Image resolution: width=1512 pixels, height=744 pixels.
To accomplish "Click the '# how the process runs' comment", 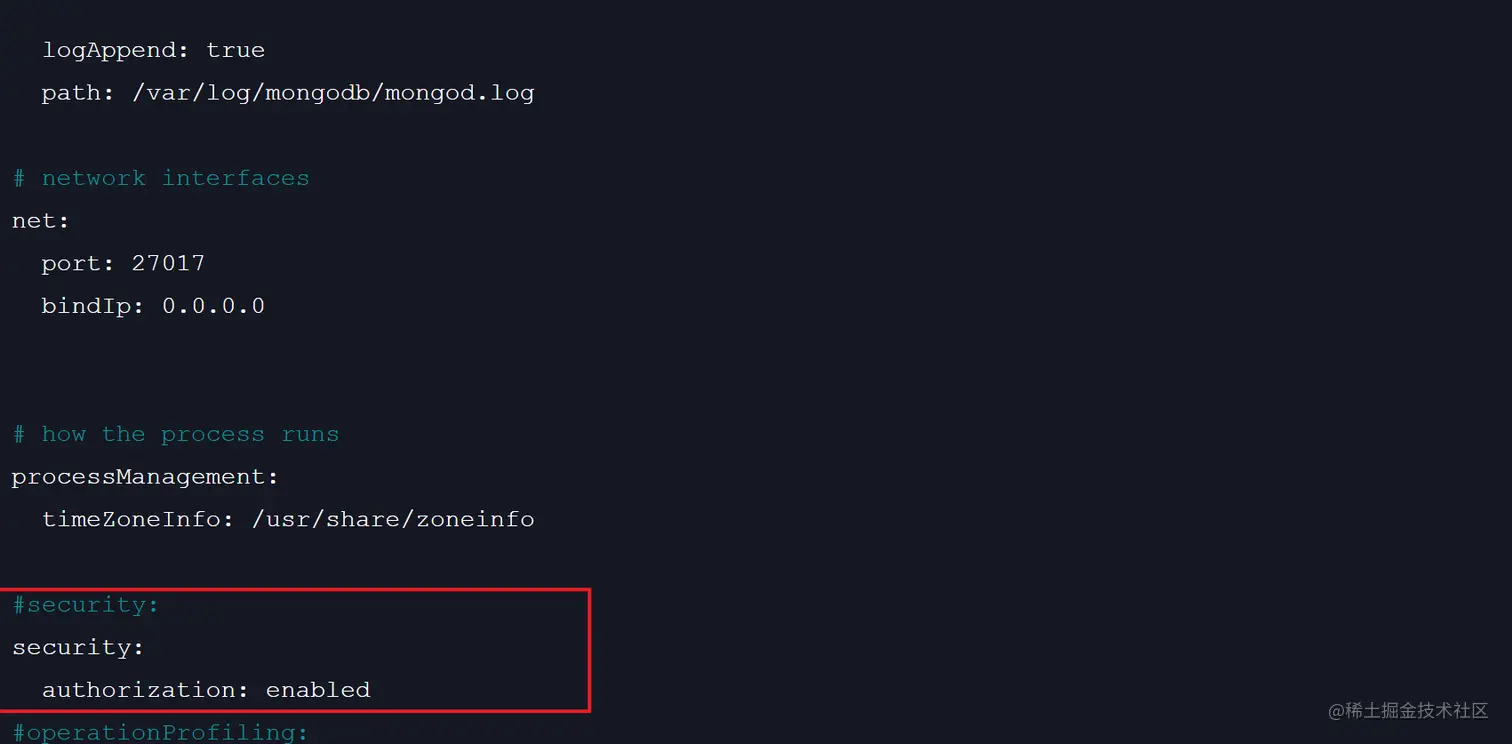I will [176, 434].
